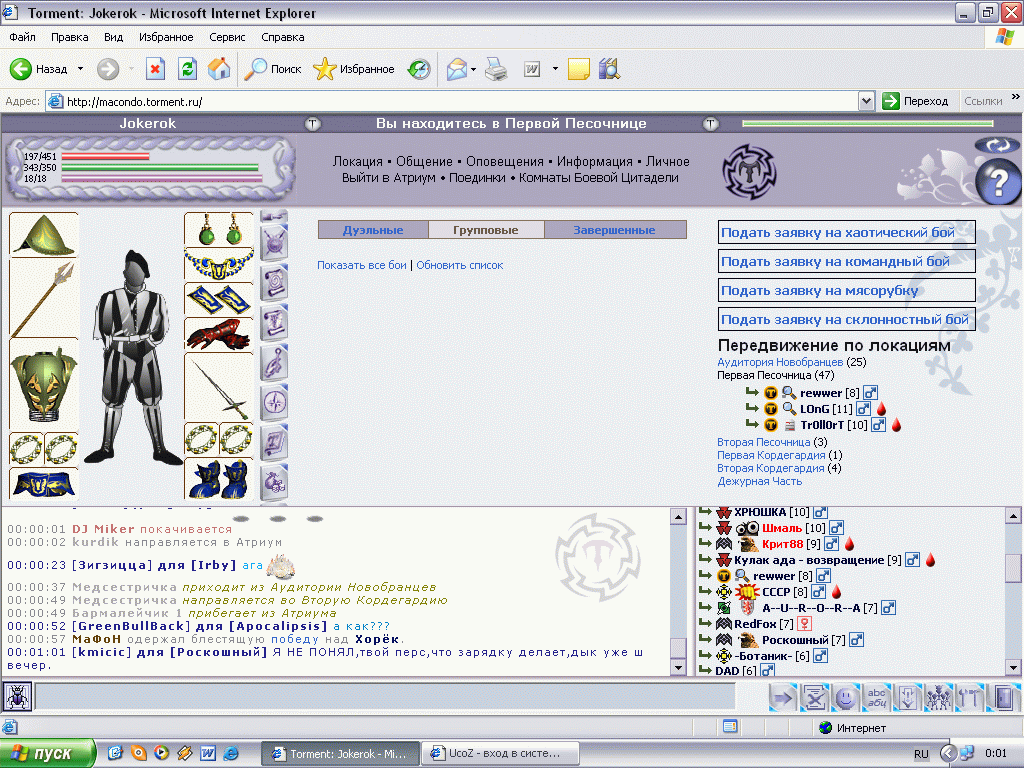The width and height of the screenshot is (1024, 768).
Task: Open the Правка menu
Action: click(x=70, y=37)
